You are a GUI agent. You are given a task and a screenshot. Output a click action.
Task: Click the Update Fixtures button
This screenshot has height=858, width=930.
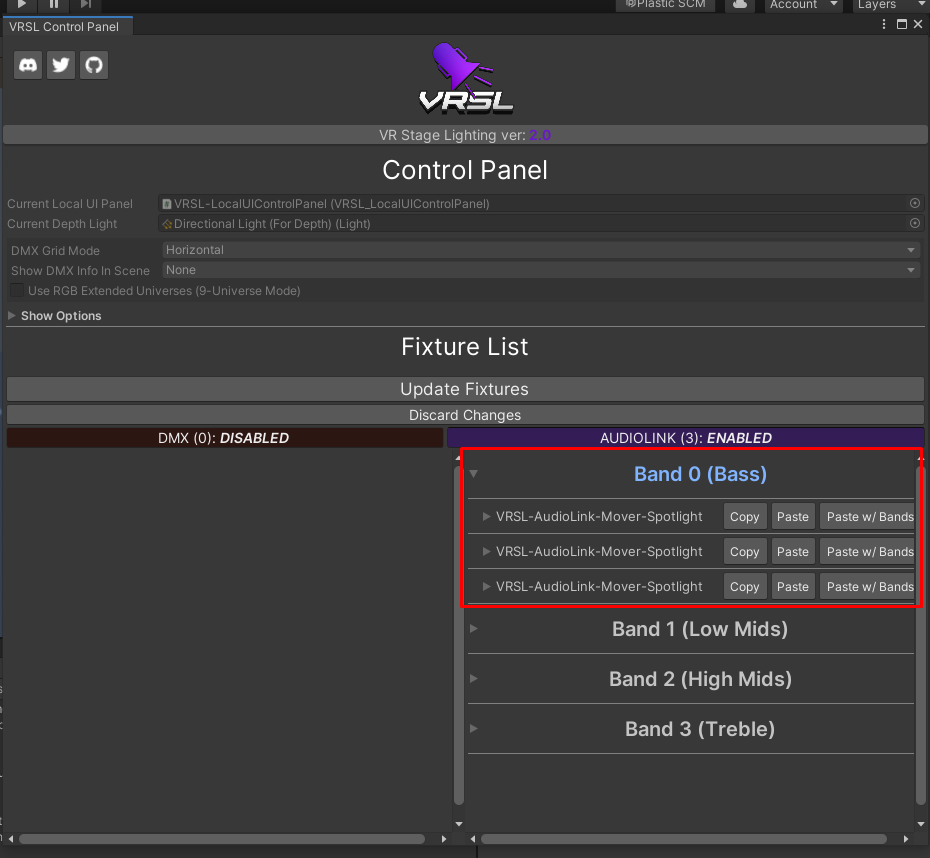465,389
